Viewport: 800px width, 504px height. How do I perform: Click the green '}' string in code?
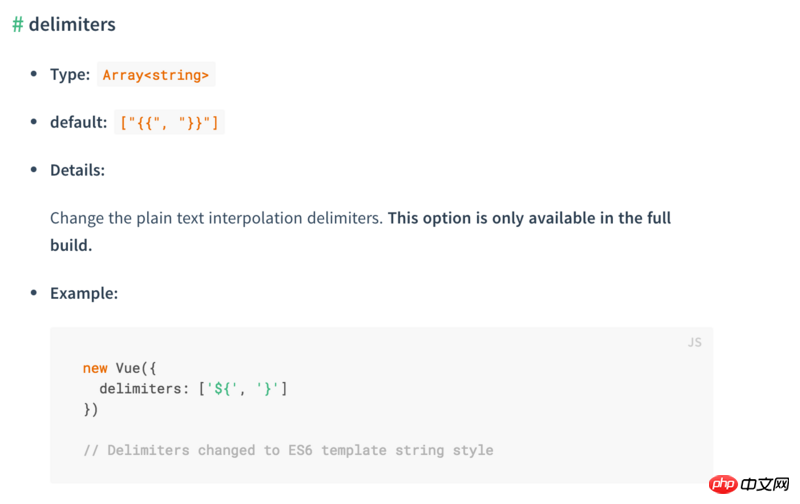pyautogui.click(x=267, y=389)
